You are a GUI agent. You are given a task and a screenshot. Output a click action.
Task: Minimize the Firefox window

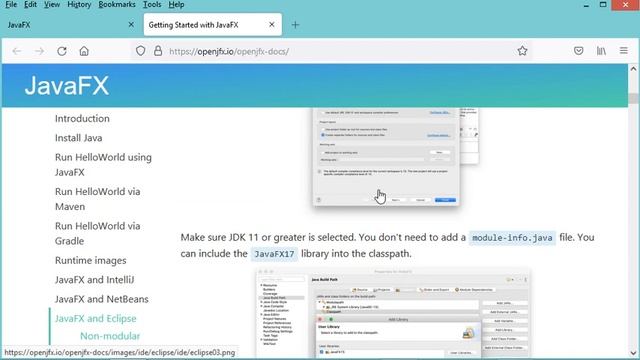(x=586, y=5)
